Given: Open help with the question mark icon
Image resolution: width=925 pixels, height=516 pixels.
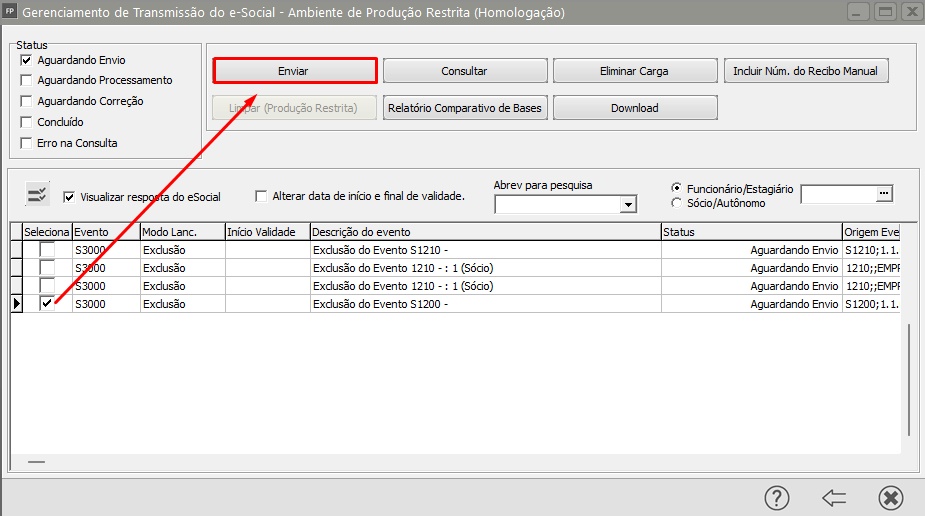Looking at the screenshot, I should point(777,497).
